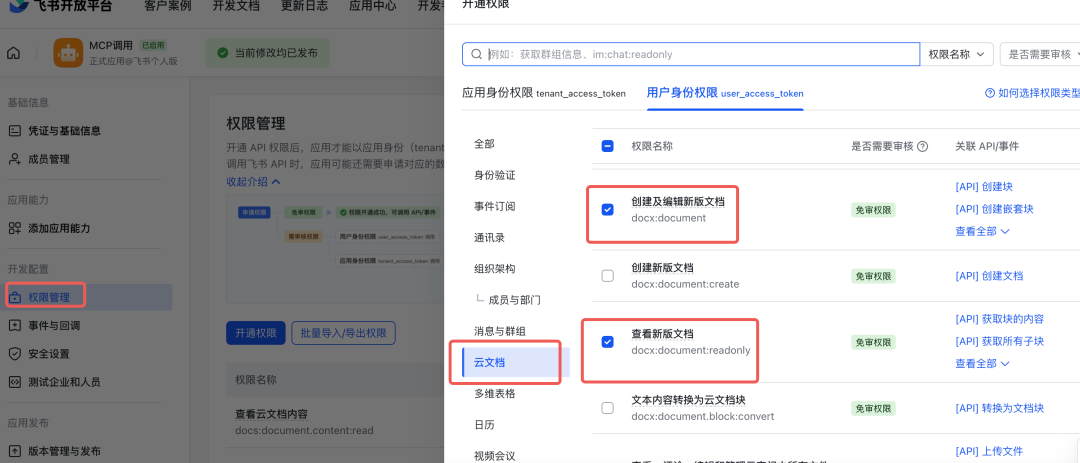Collapse the 收起介绍 section
The image size is (1080, 463).
click(253, 181)
